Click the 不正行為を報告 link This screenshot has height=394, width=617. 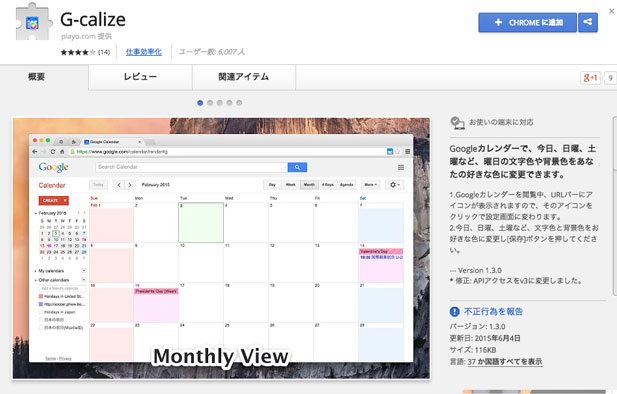[x=493, y=311]
